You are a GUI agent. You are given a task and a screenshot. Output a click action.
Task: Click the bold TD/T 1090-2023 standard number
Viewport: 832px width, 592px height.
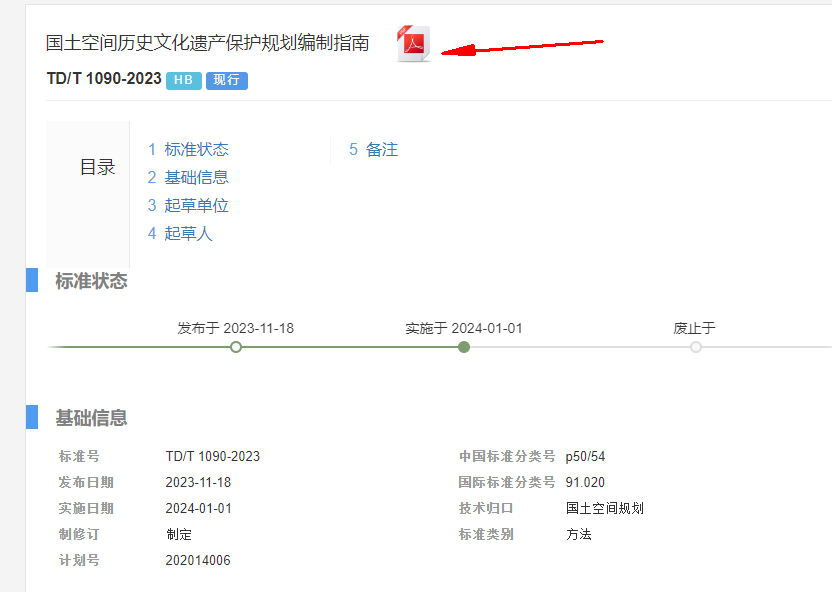pos(104,79)
